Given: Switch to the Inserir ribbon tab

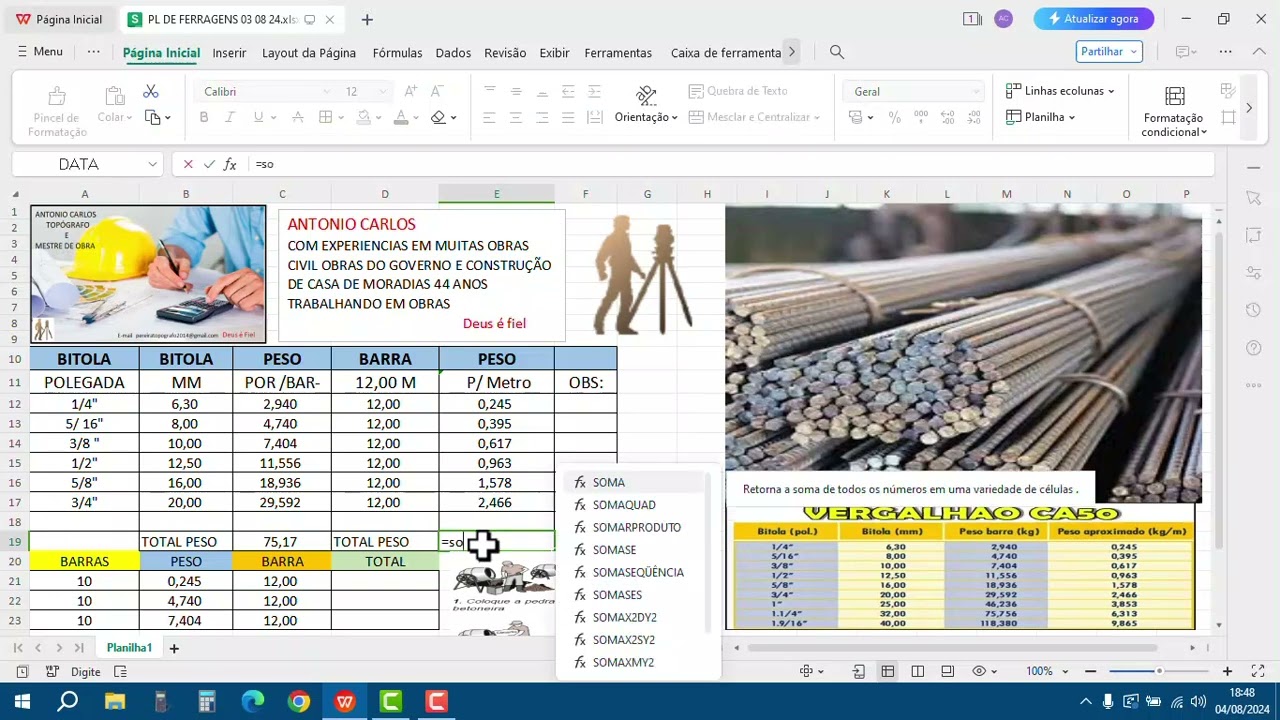Looking at the screenshot, I should pyautogui.click(x=229, y=53).
